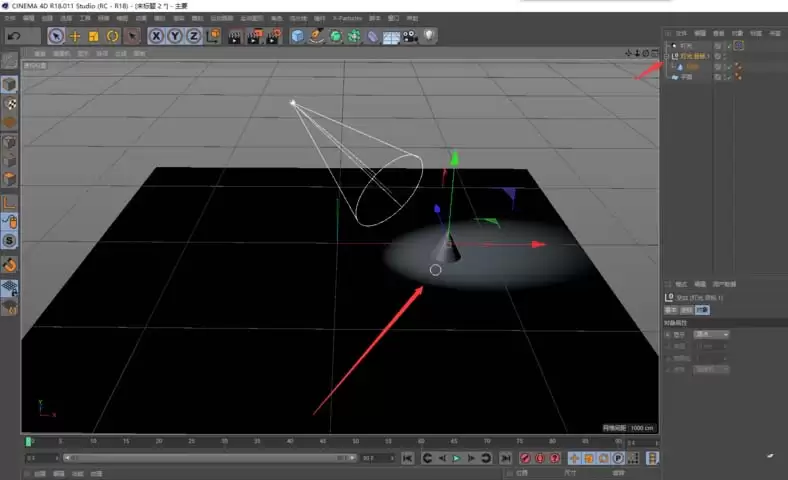Image resolution: width=788 pixels, height=480 pixels.
Task: Switch to the highlighted Object tab in attributes
Action: 702,310
